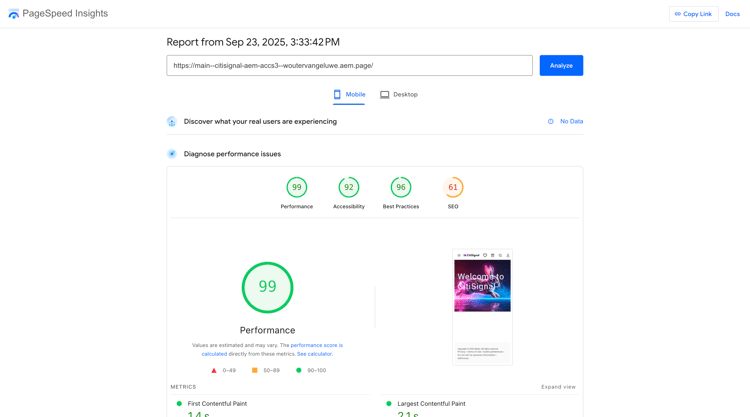The height and width of the screenshot is (417, 750).
Task: Click the No Data info icon
Action: [551, 121]
